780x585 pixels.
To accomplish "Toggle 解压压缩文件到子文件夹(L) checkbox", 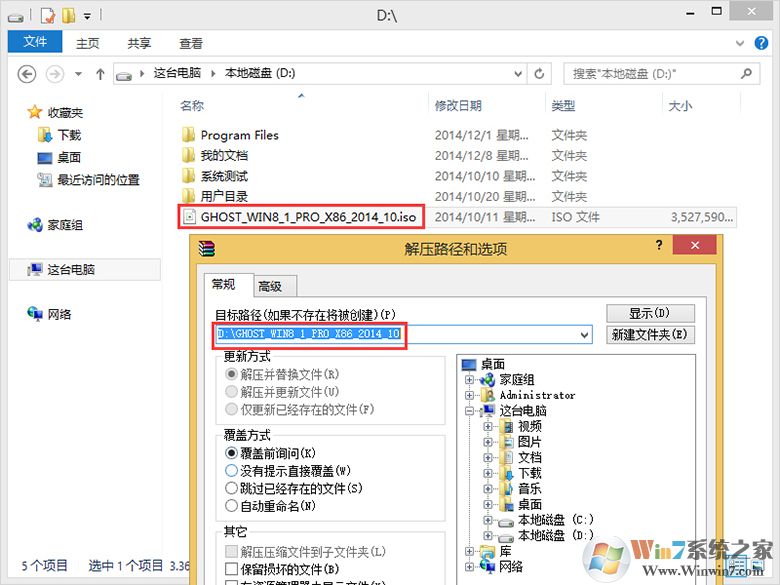I will point(231,551).
